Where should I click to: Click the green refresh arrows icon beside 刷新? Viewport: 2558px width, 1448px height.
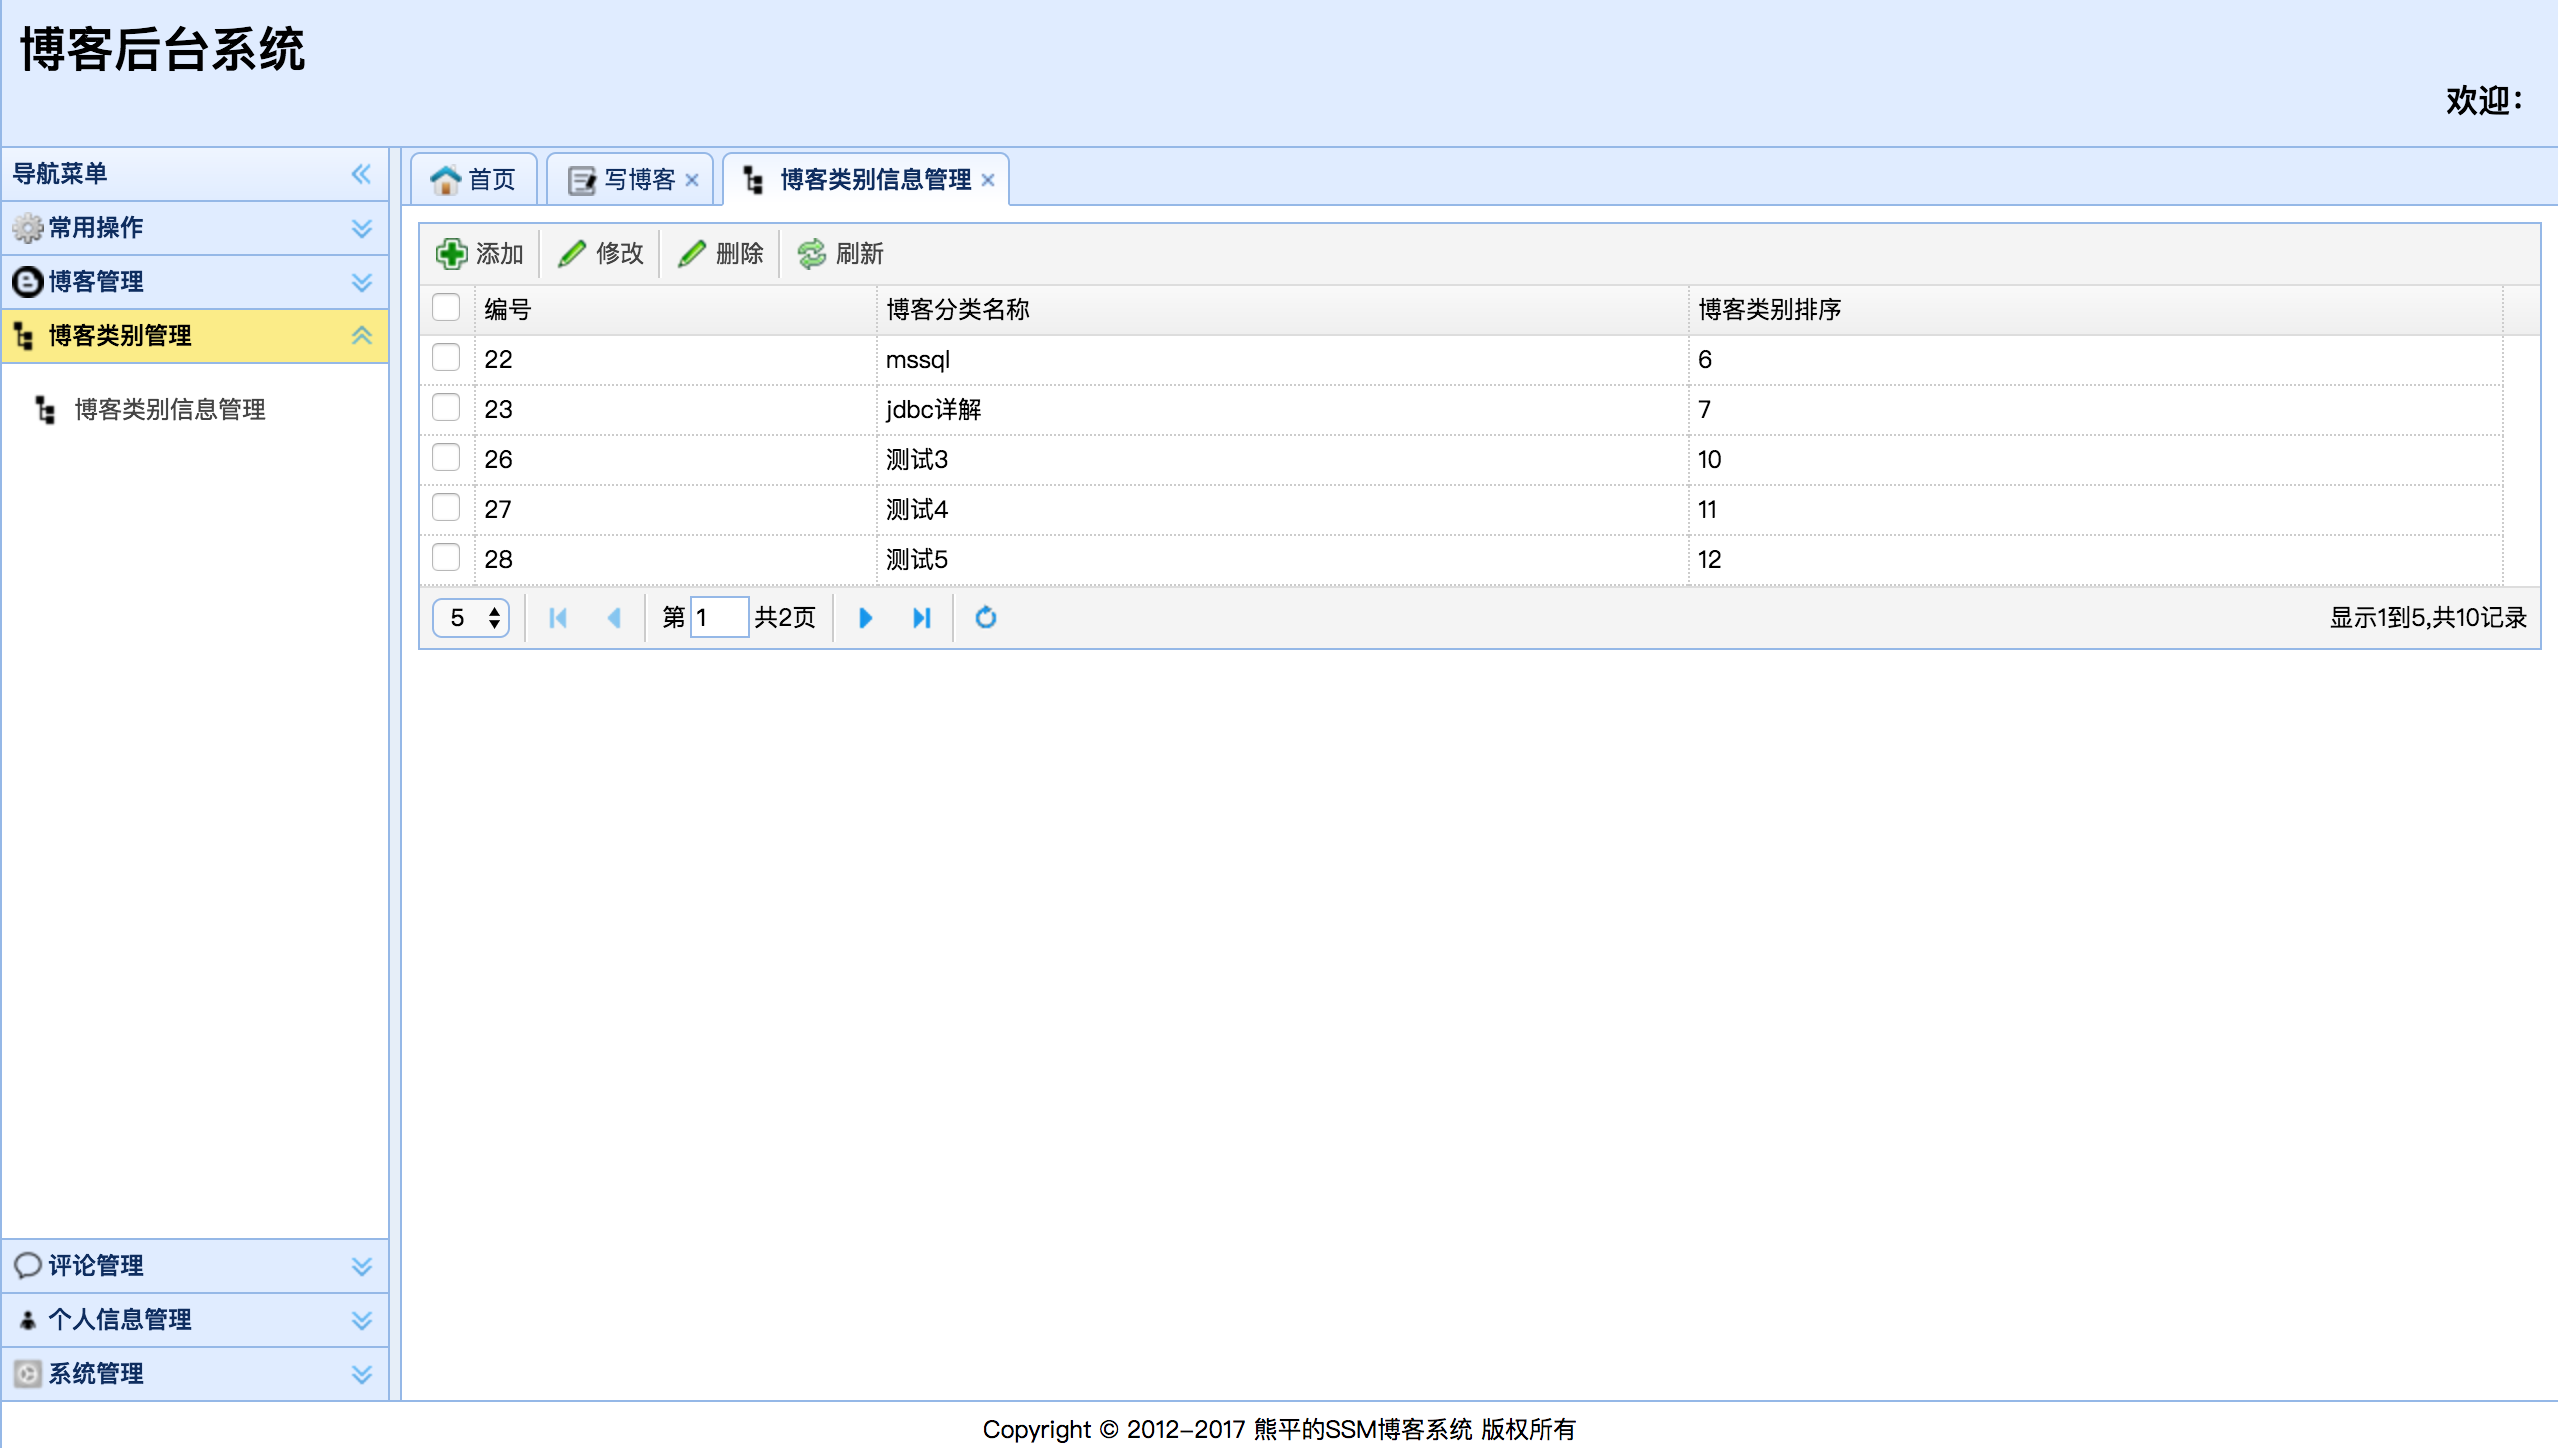click(812, 254)
